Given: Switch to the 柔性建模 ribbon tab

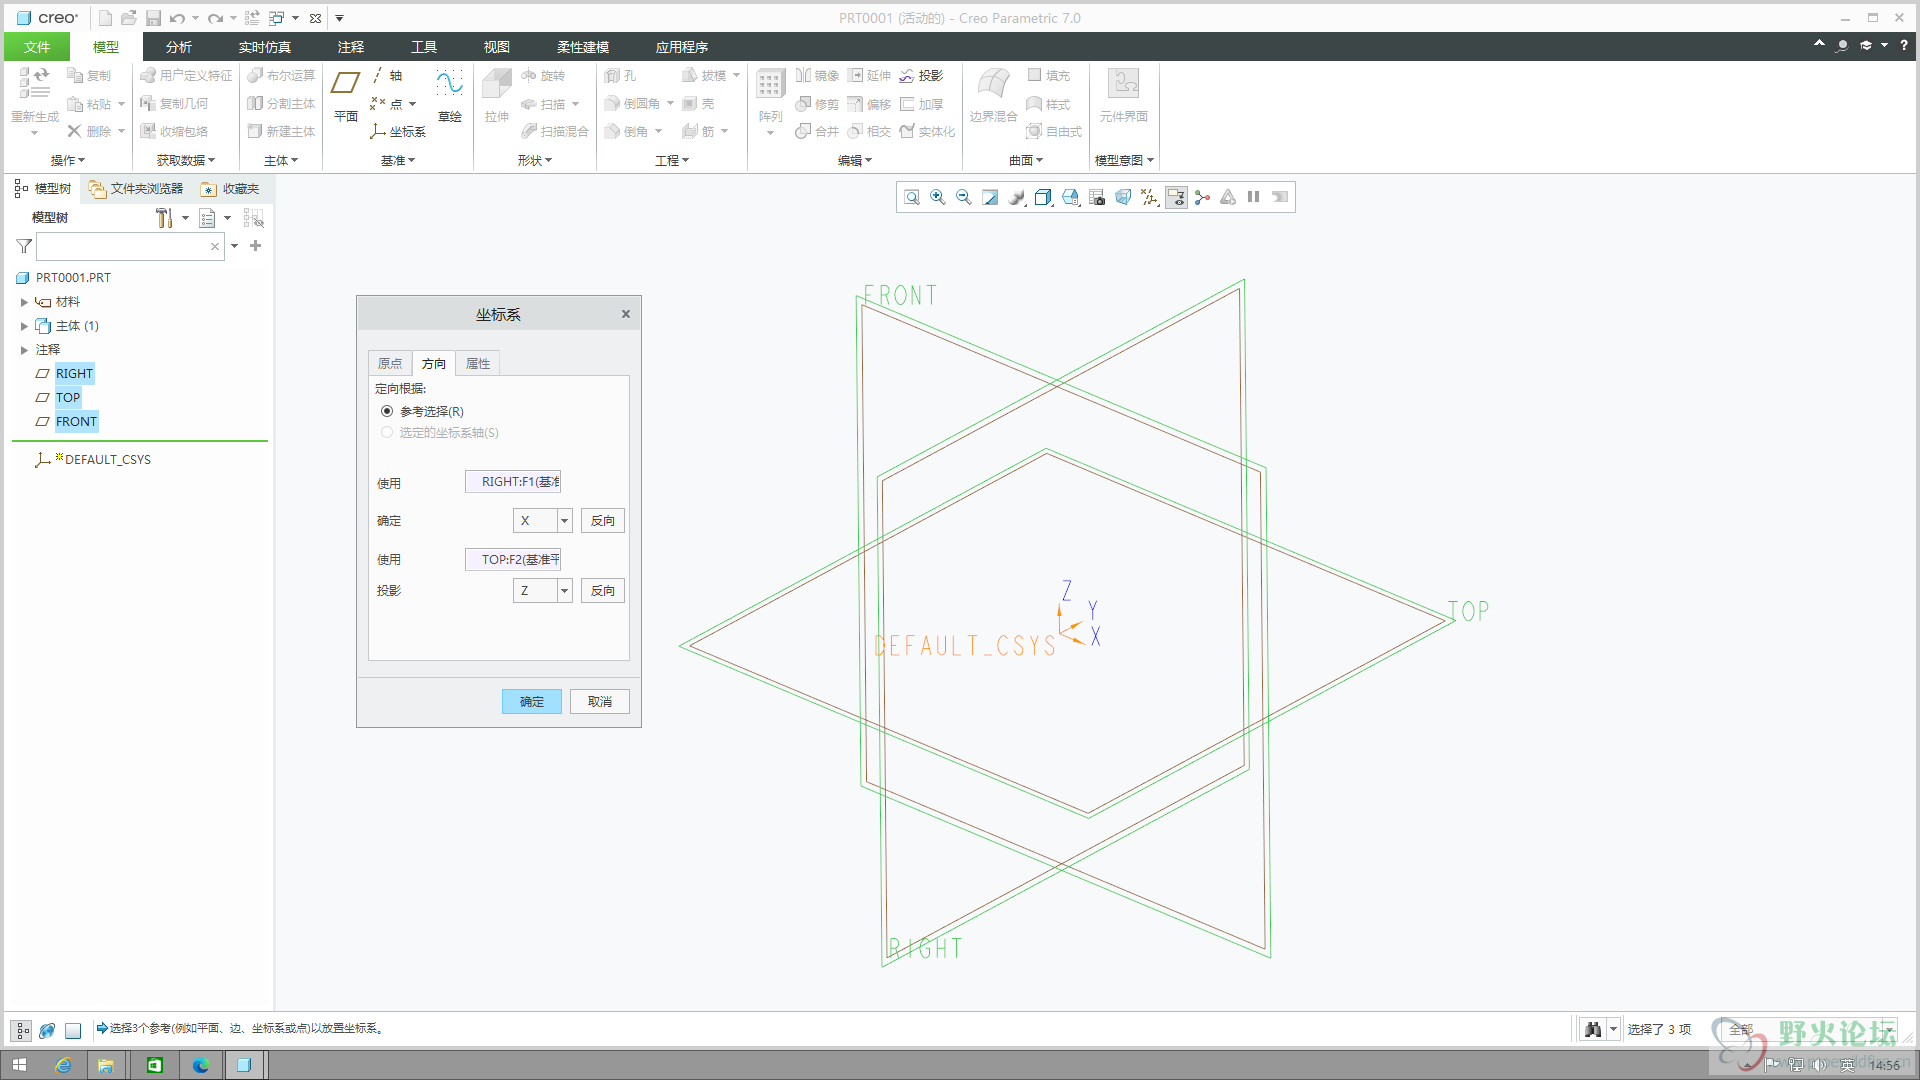Looking at the screenshot, I should pos(583,47).
